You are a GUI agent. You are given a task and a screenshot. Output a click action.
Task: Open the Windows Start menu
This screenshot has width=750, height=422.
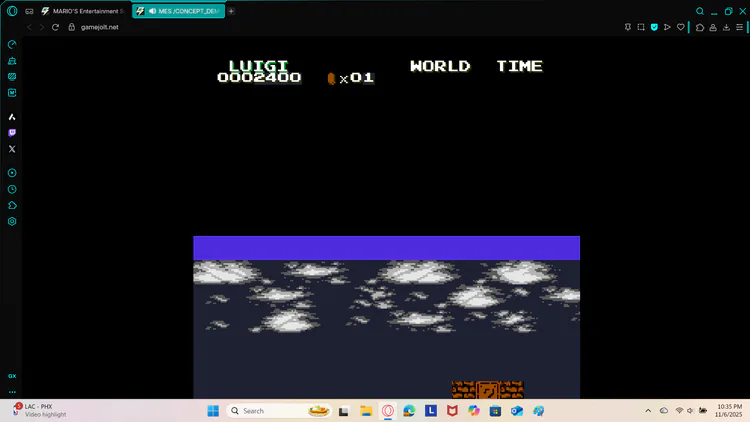[213, 411]
